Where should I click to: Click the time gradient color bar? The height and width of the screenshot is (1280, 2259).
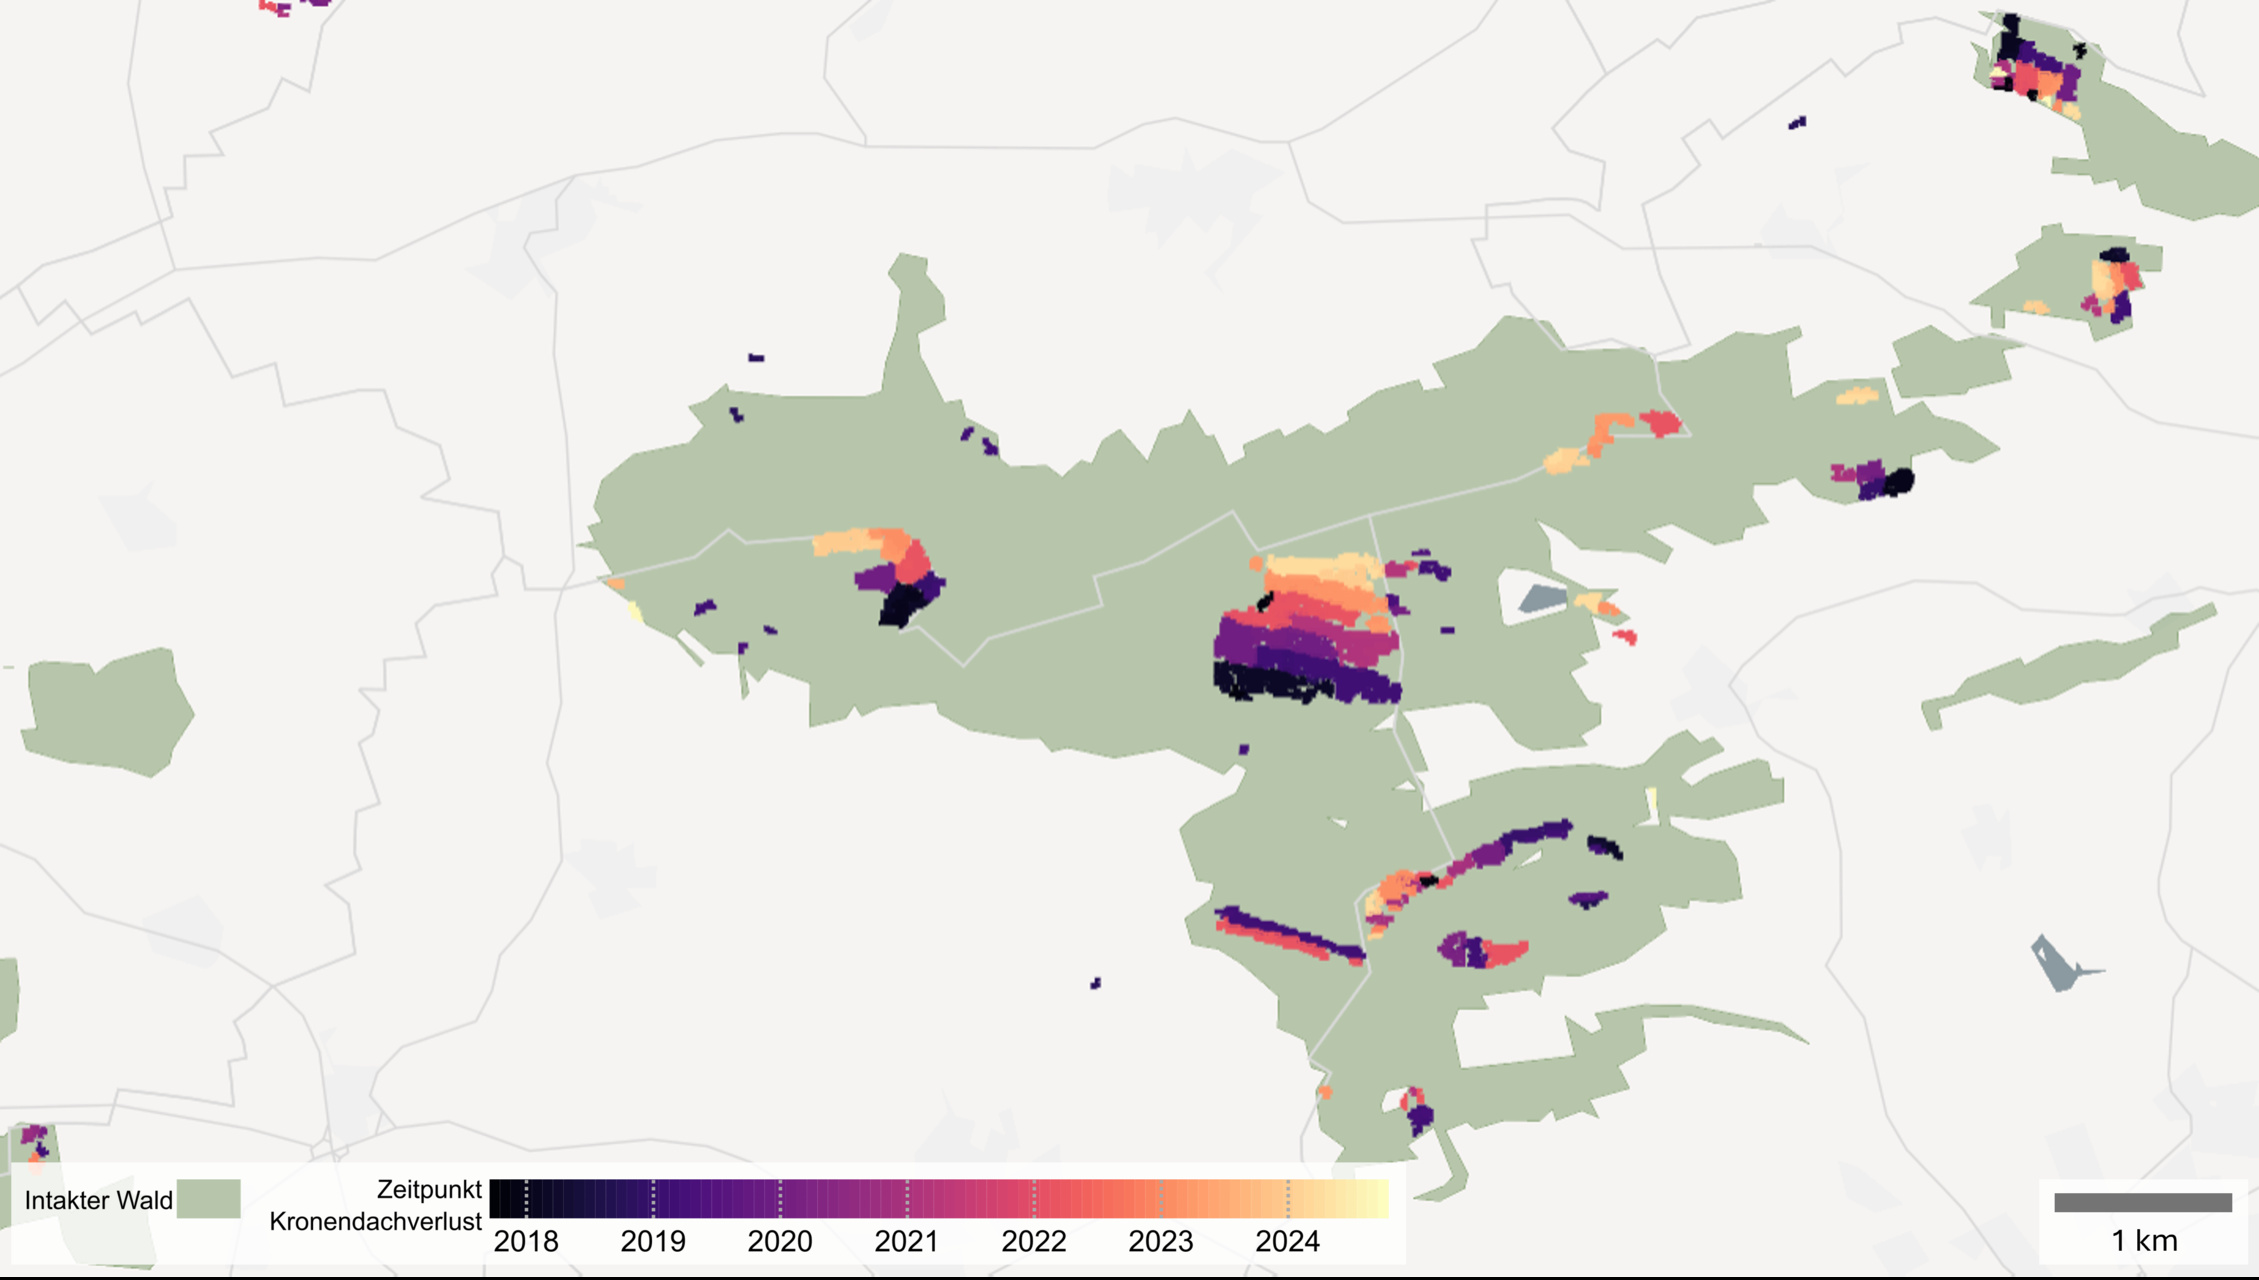(939, 1198)
